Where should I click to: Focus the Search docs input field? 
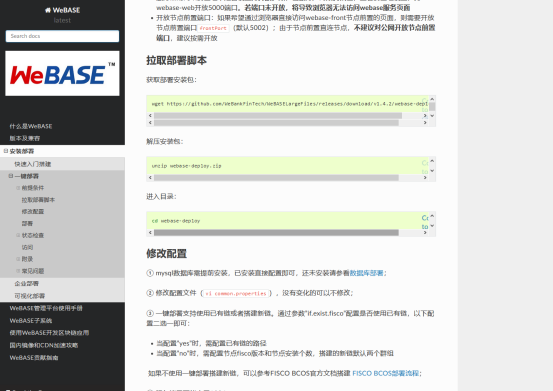coord(62,36)
